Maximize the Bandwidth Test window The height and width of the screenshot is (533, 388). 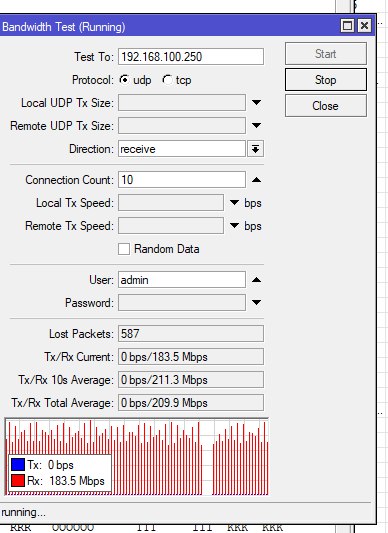(347, 25)
